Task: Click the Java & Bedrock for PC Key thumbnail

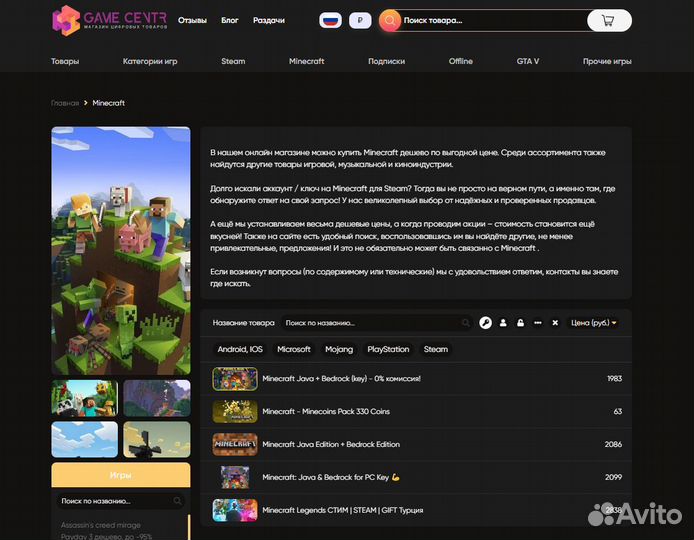Action: 235,477
